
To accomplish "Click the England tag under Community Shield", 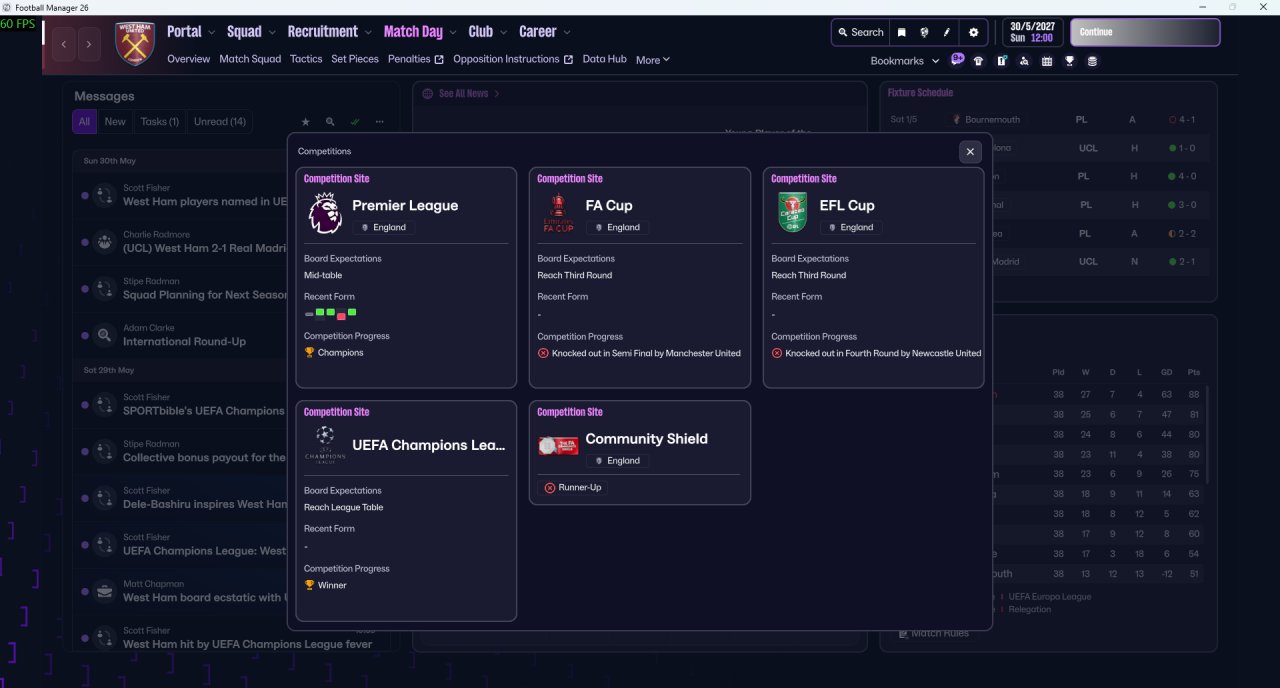I will click(x=617, y=460).
